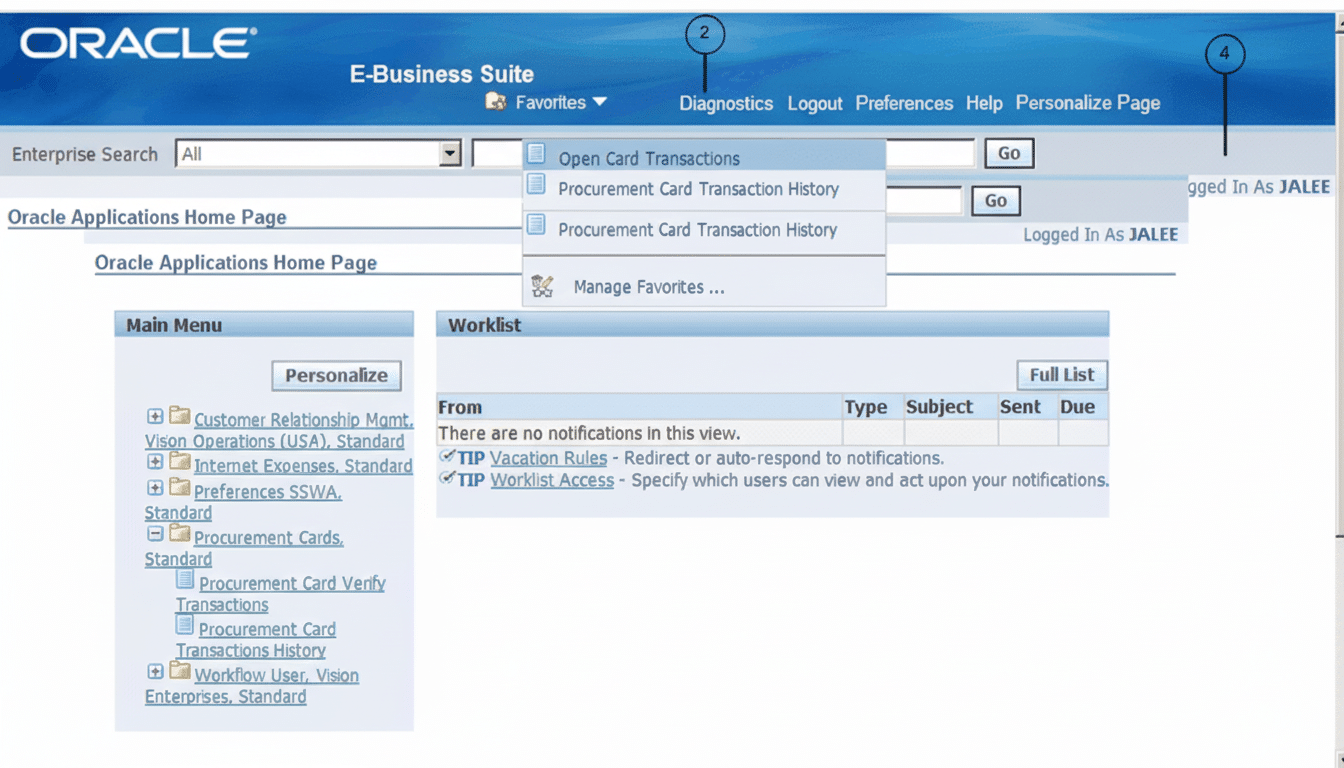The height and width of the screenshot is (768, 1344).
Task: Click document icon beside Open Card Transactions
Action: tap(535, 155)
